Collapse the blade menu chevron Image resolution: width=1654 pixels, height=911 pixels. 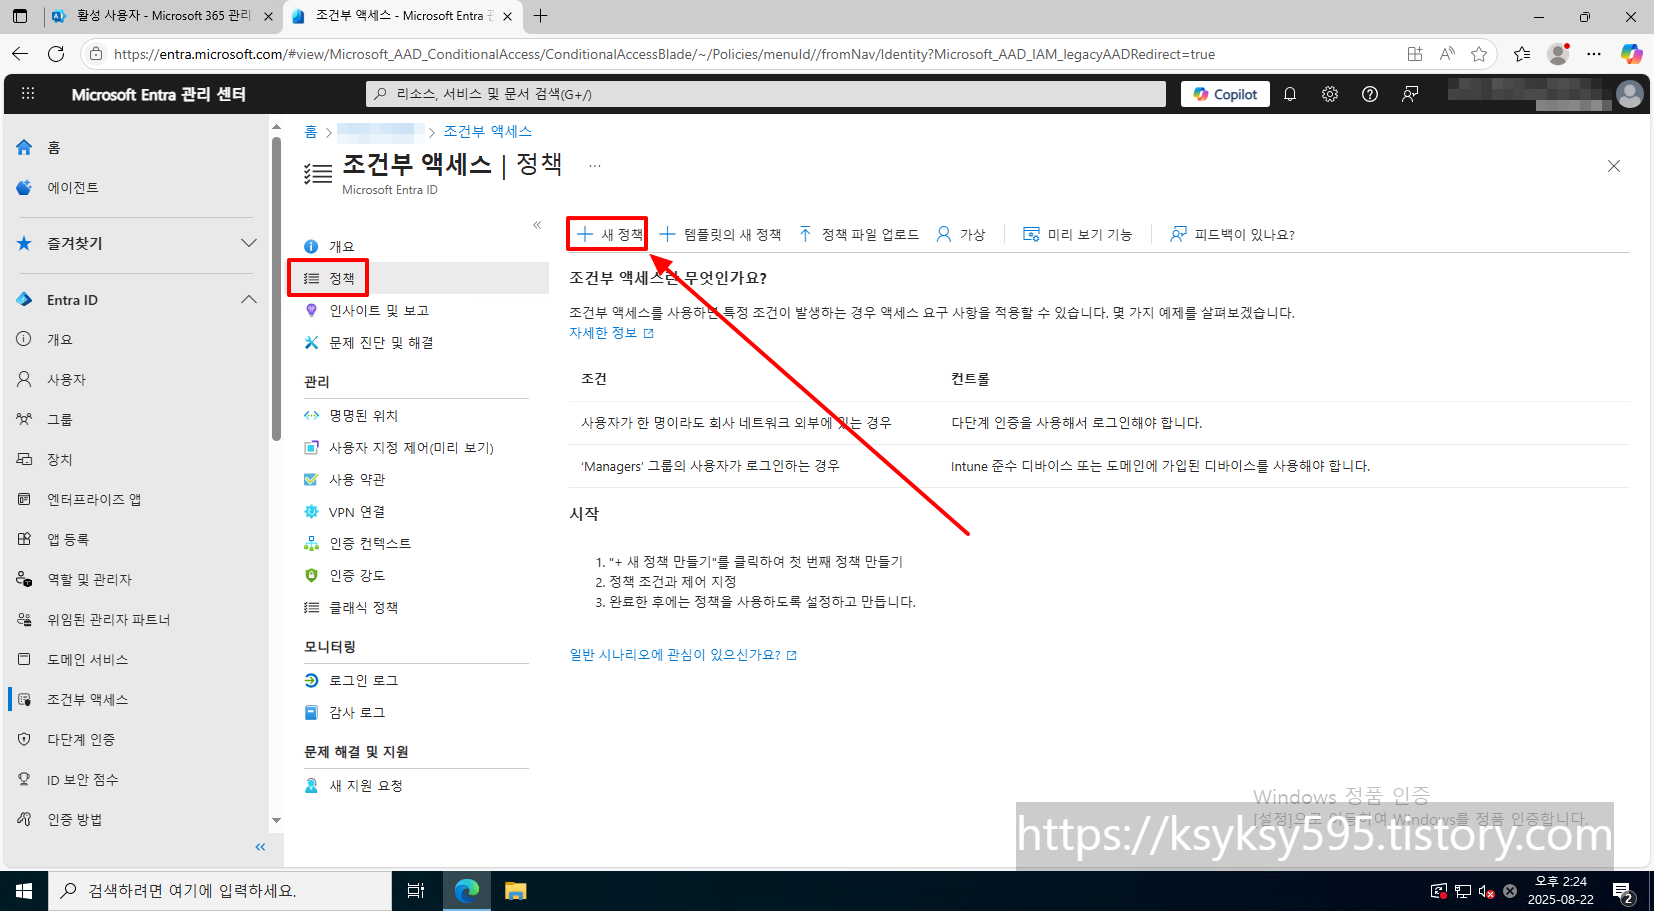pyautogui.click(x=537, y=225)
